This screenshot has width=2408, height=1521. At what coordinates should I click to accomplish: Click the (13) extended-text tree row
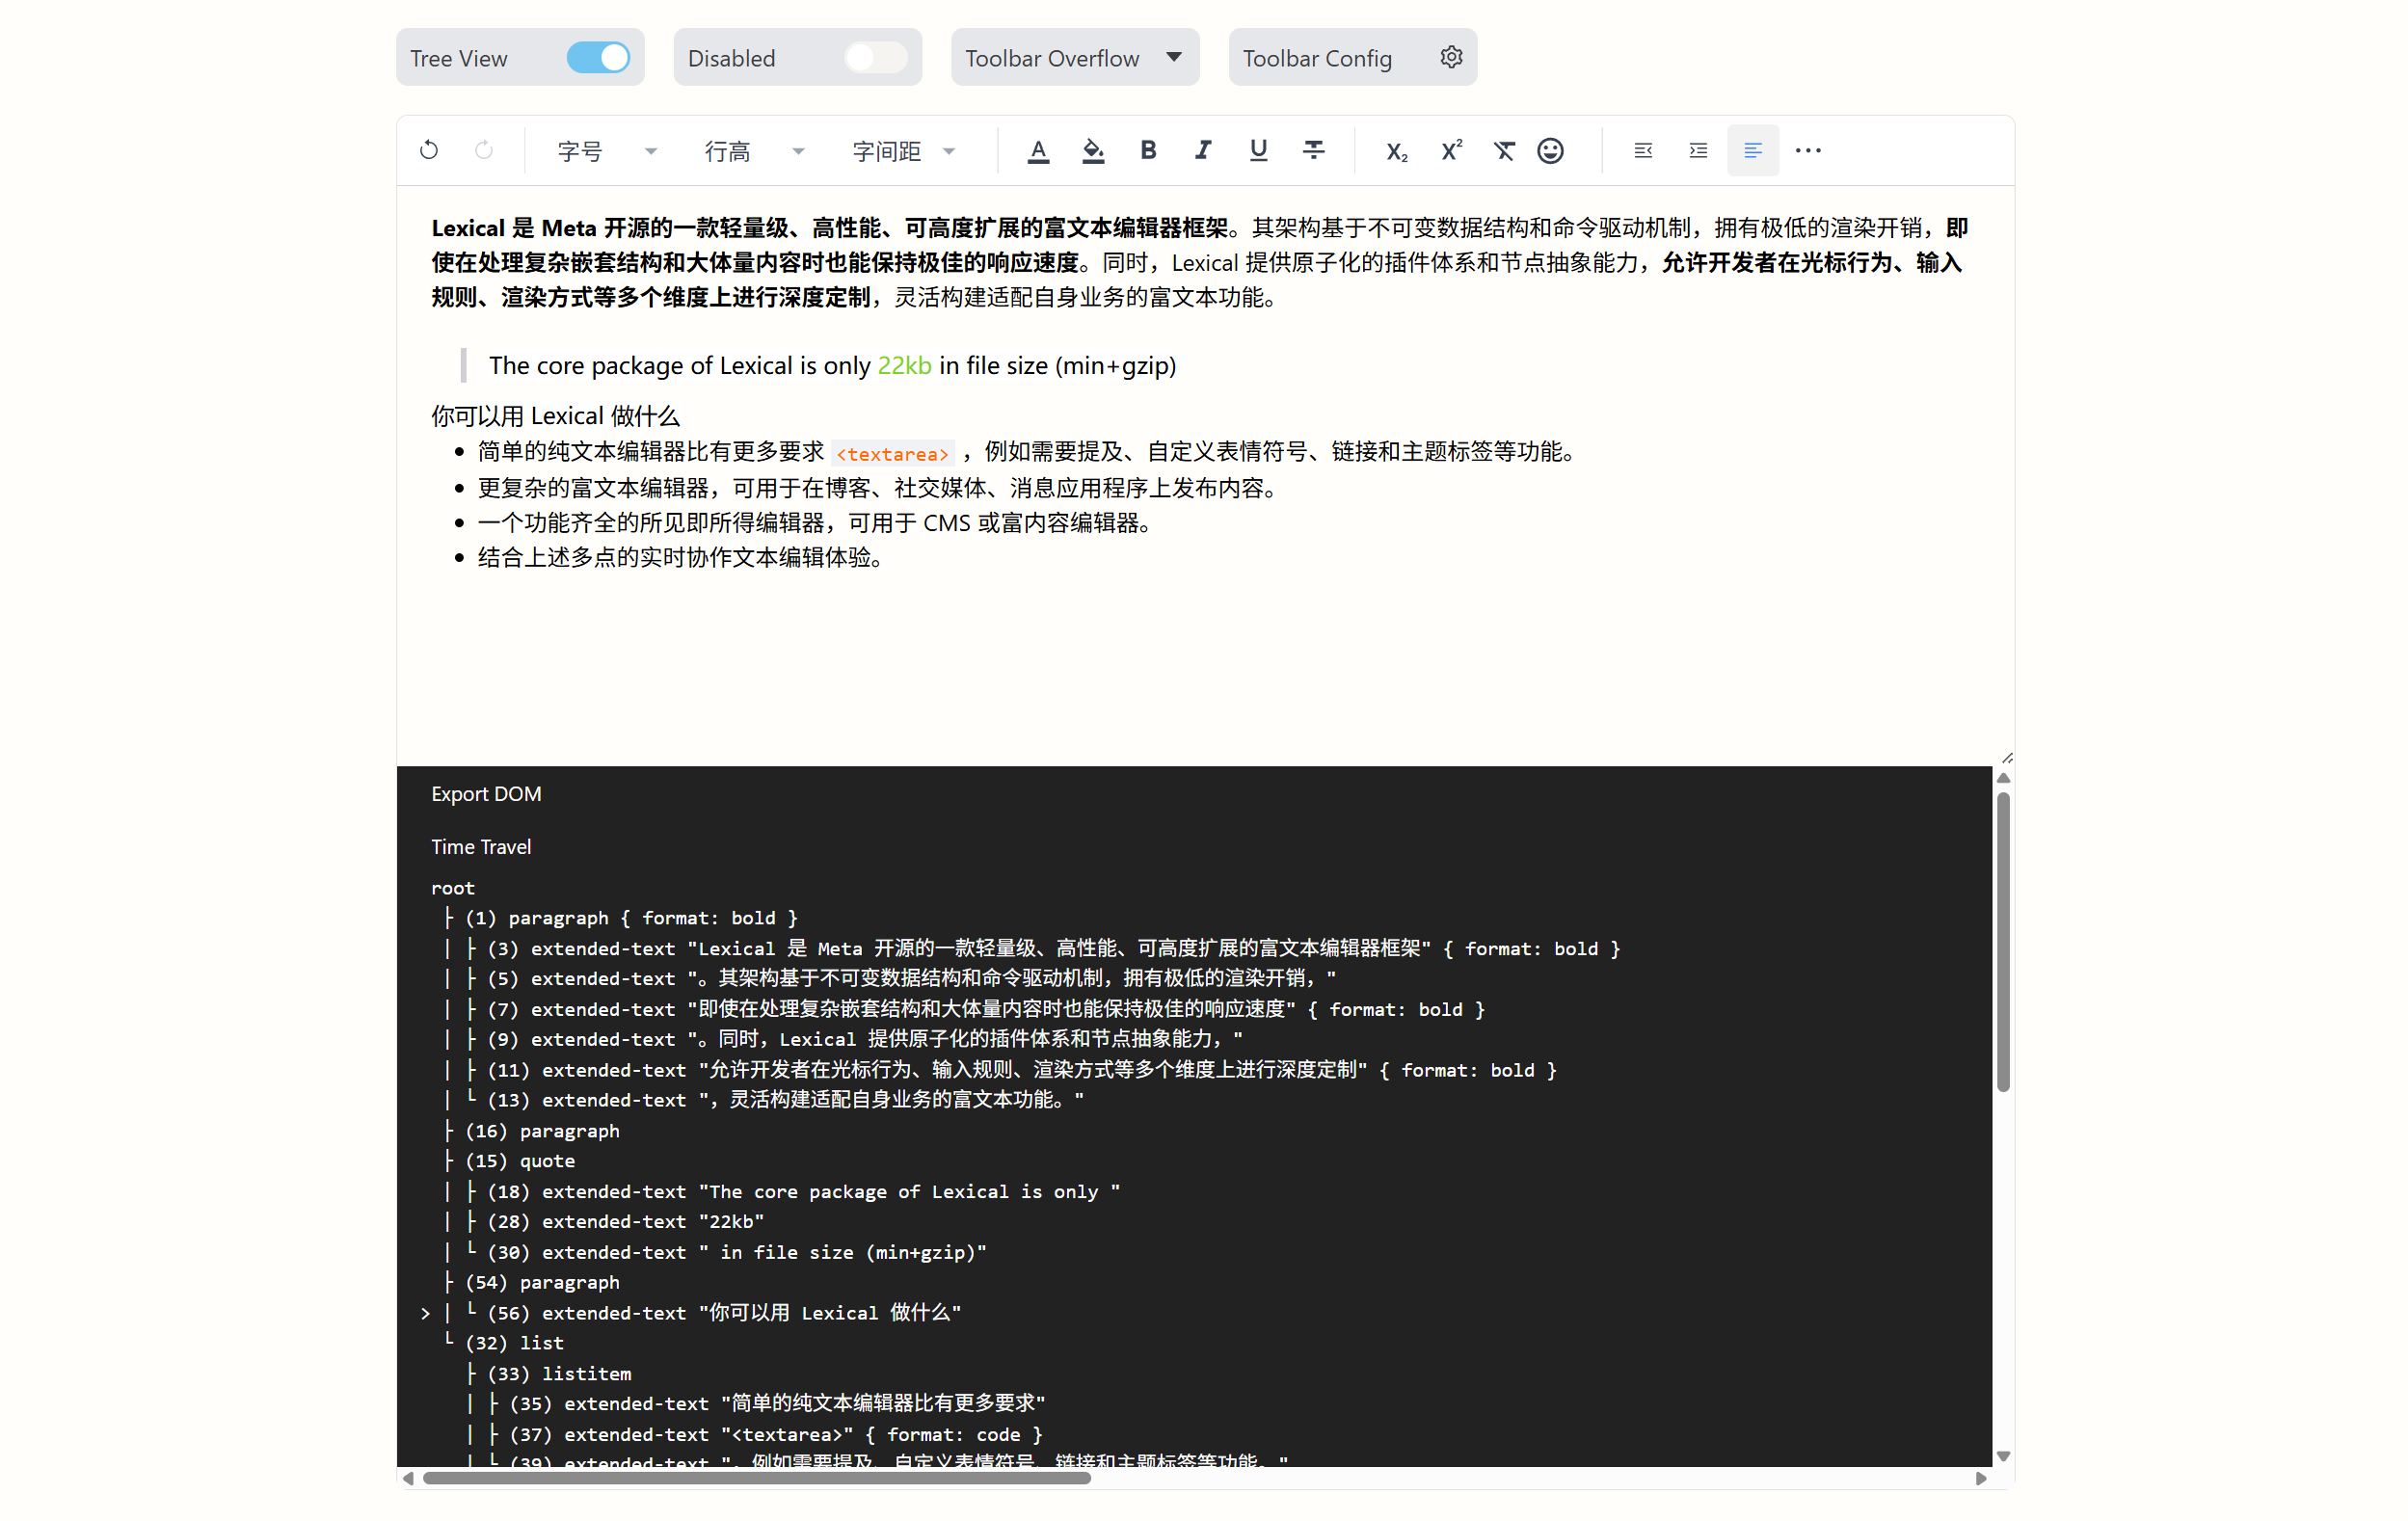tap(786, 1099)
